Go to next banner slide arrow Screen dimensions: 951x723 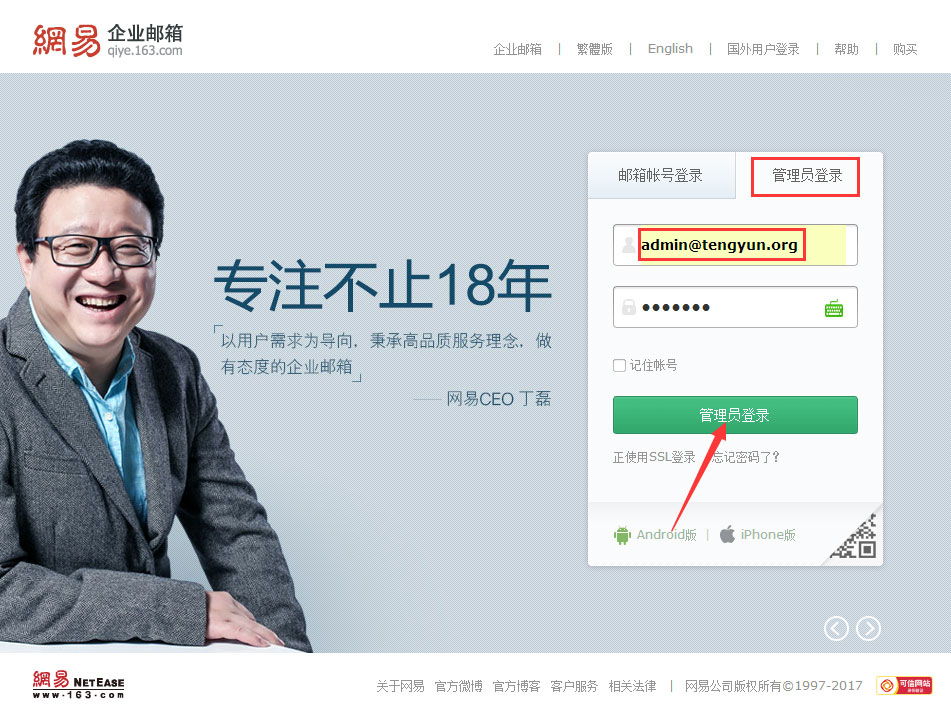click(x=869, y=628)
